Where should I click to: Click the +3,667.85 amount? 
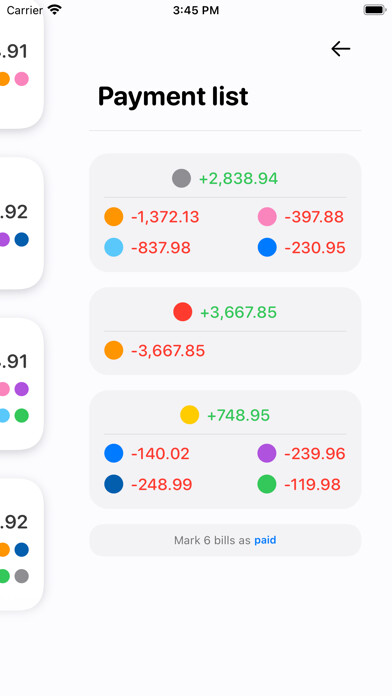(x=238, y=312)
